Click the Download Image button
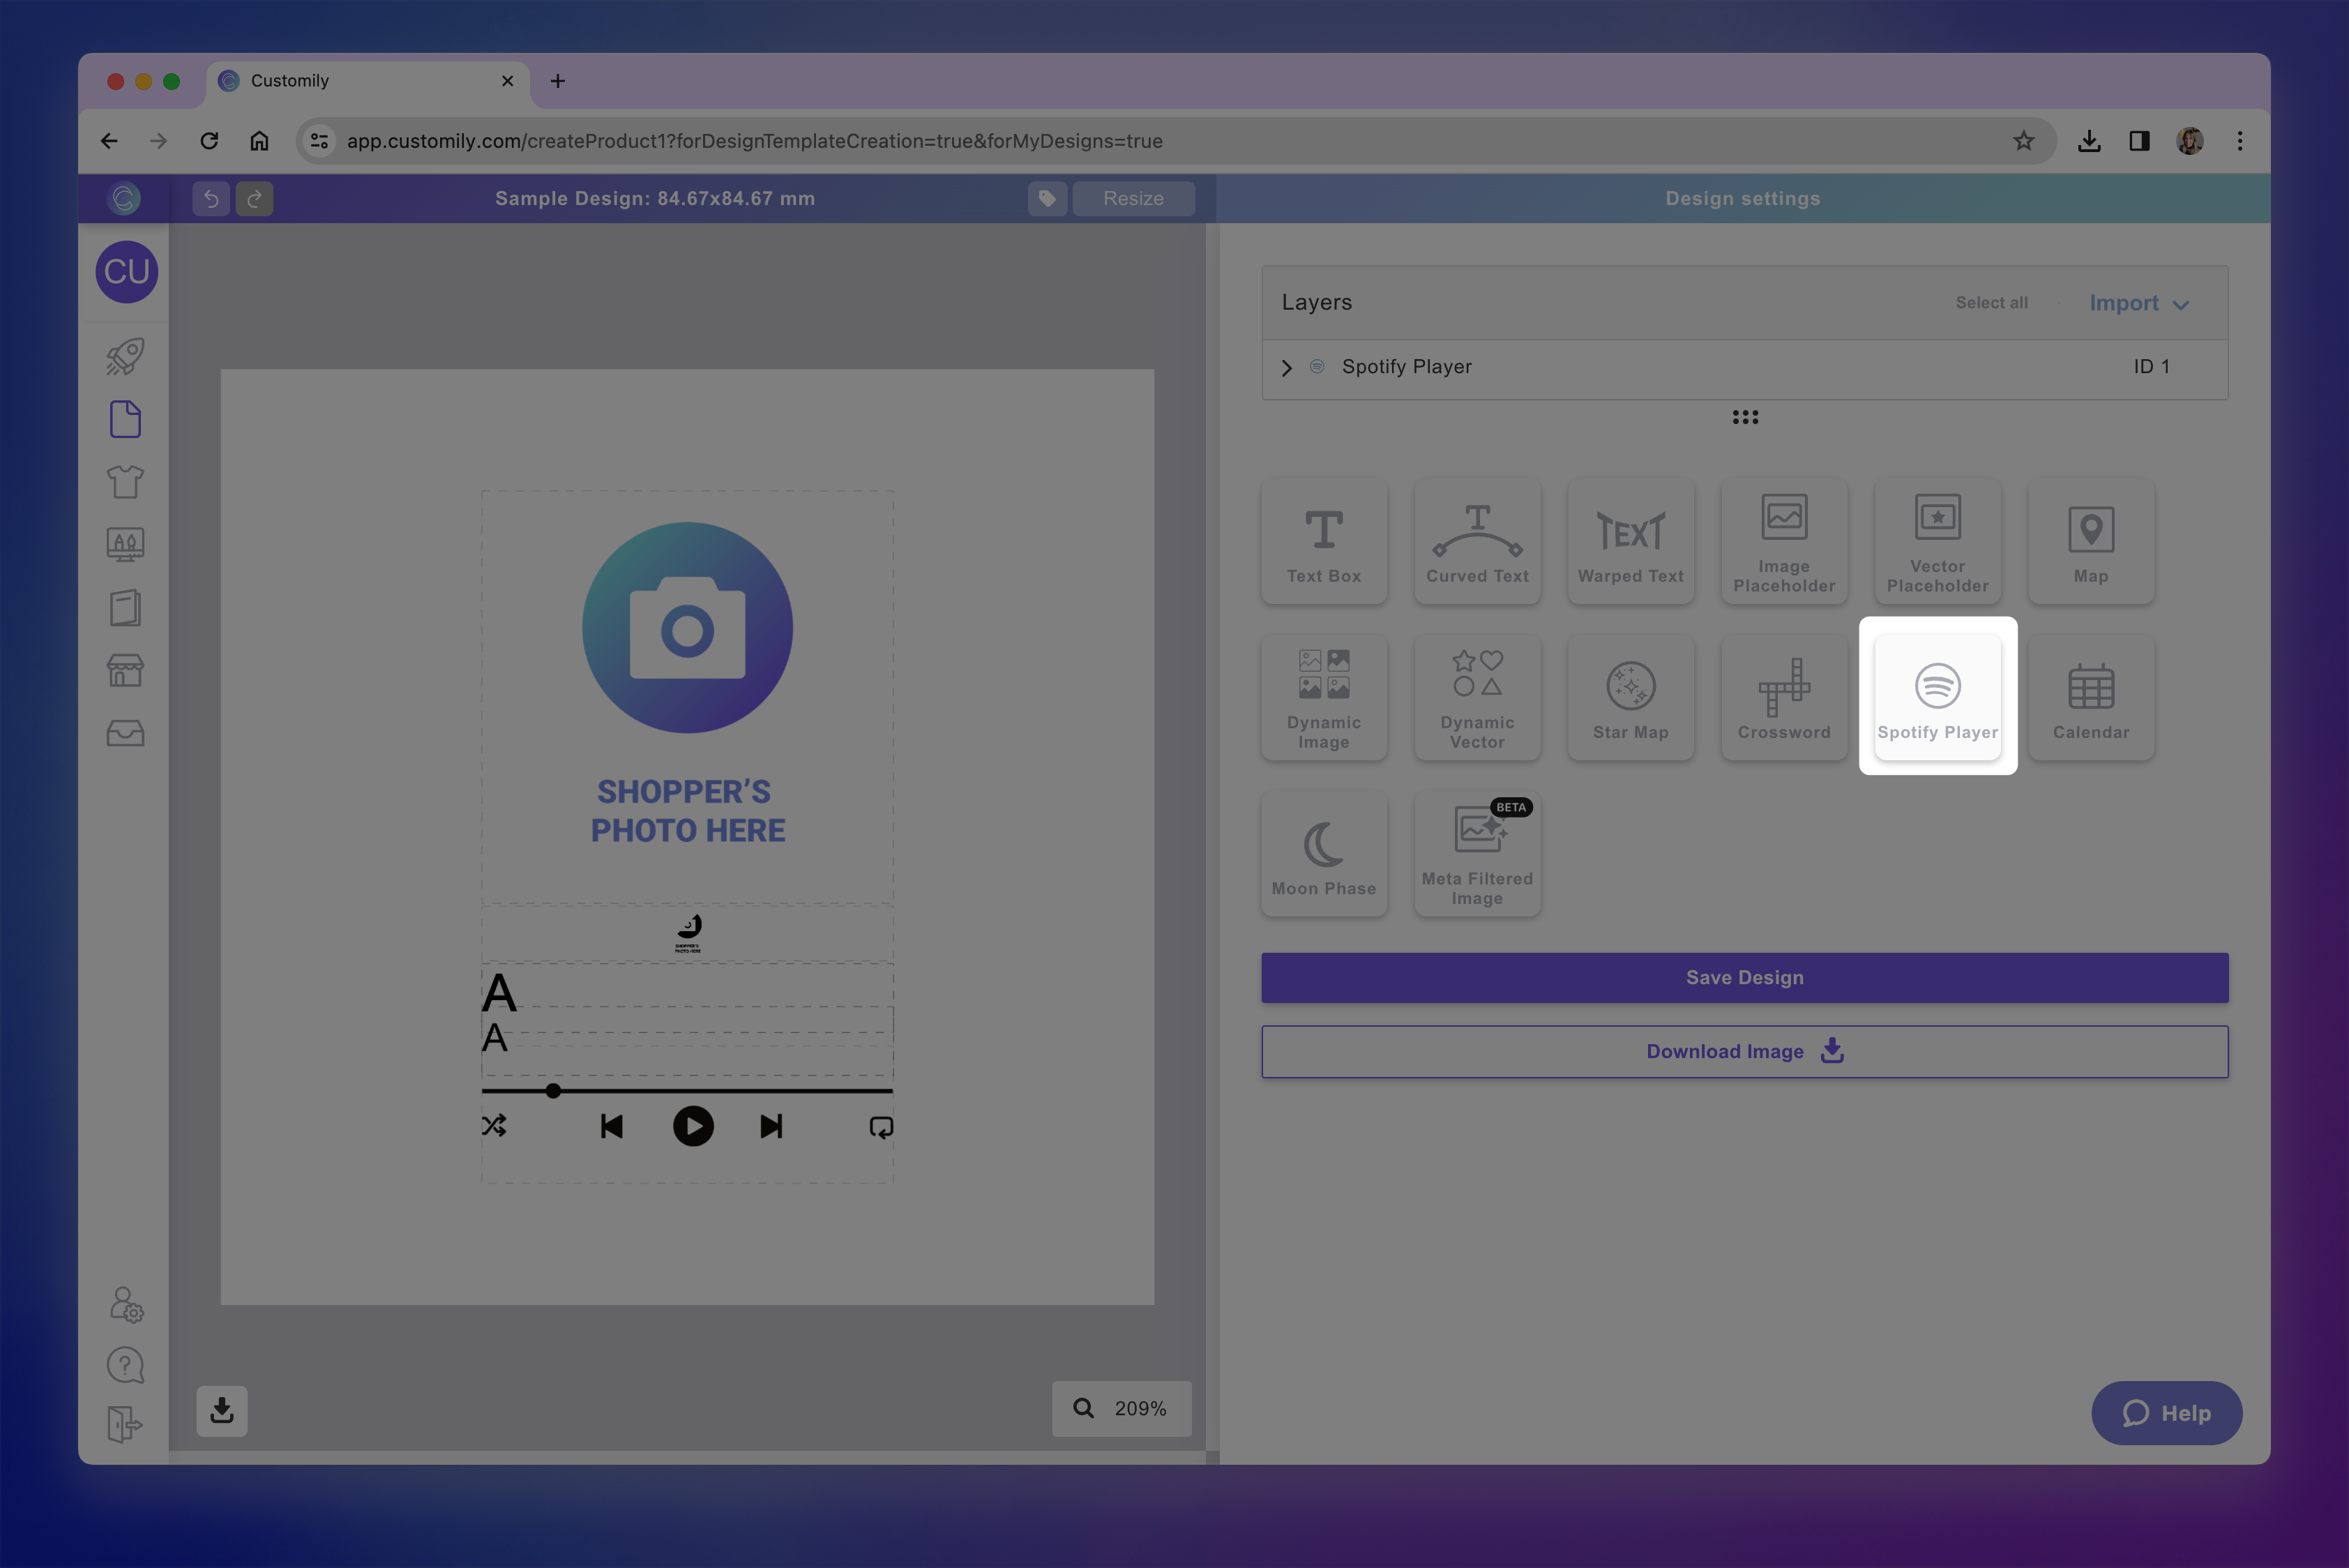The image size is (2349, 1568). [x=1744, y=1051]
